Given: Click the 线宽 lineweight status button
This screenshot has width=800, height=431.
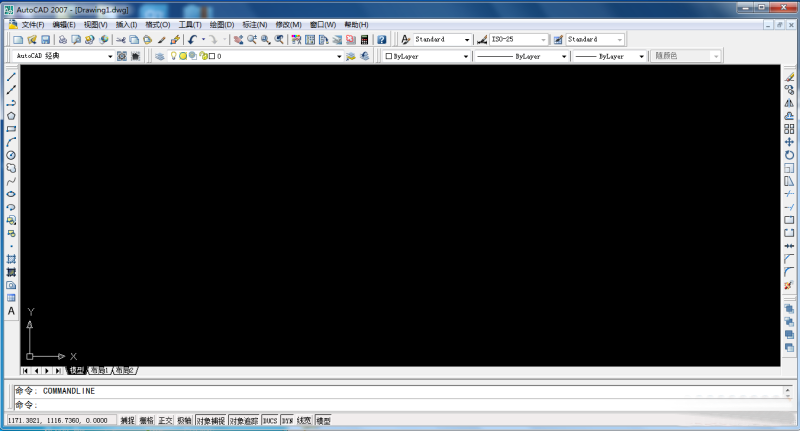Looking at the screenshot, I should [x=304, y=421].
